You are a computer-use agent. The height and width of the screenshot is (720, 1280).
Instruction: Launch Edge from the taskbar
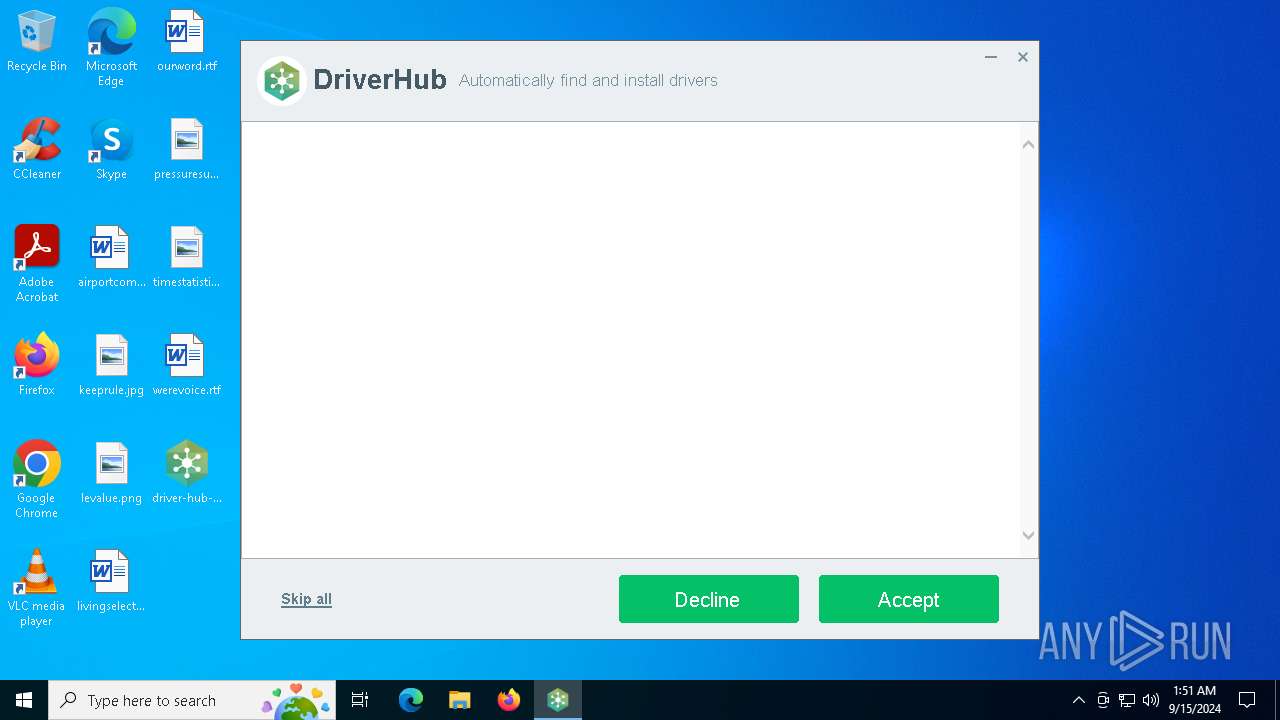[x=411, y=700]
